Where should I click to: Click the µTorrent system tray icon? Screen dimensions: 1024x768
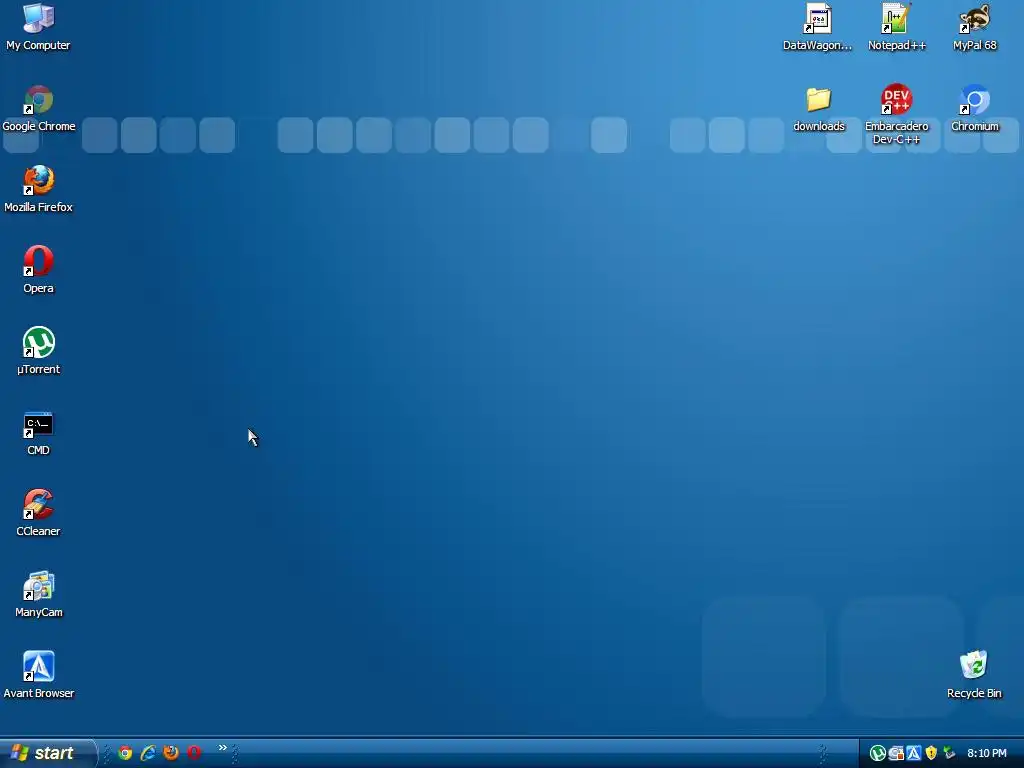click(x=878, y=754)
